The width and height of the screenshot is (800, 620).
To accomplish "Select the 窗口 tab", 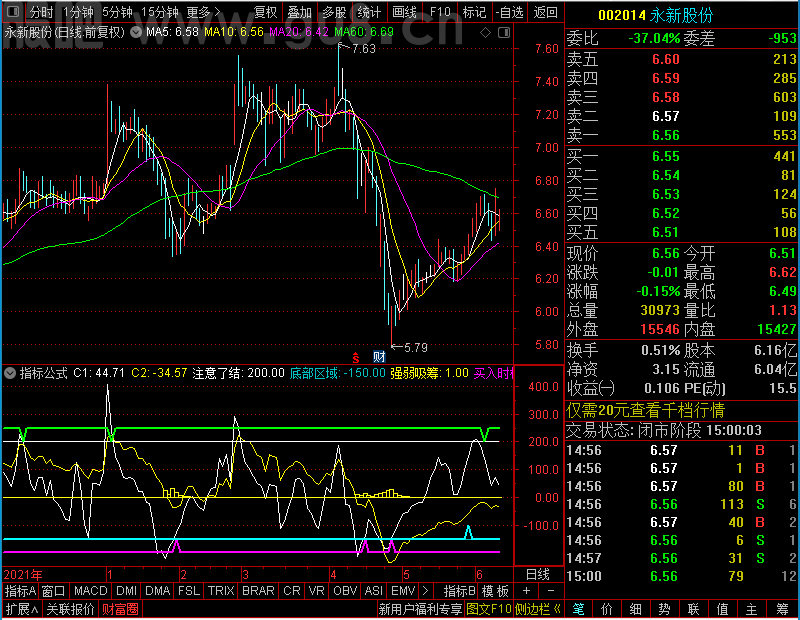I will (x=54, y=591).
